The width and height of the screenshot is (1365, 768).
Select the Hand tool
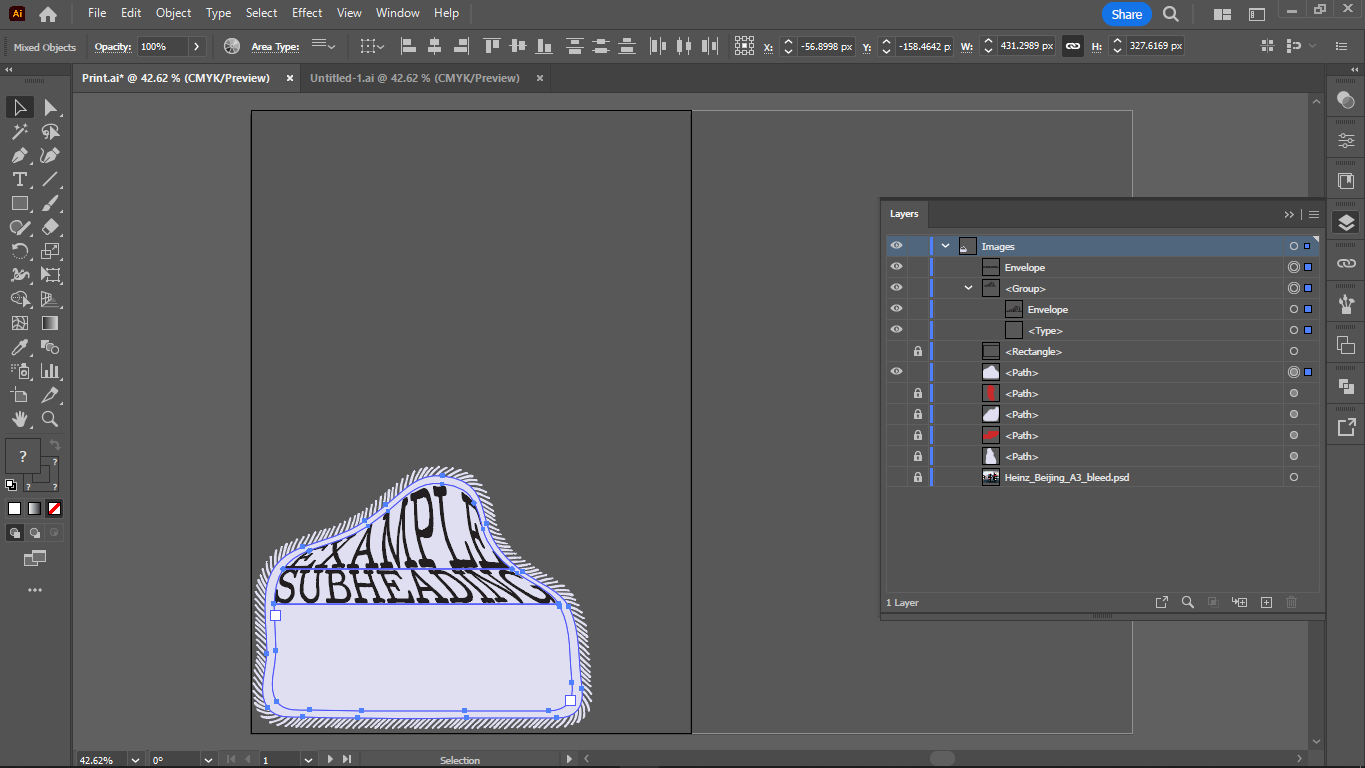click(x=19, y=420)
